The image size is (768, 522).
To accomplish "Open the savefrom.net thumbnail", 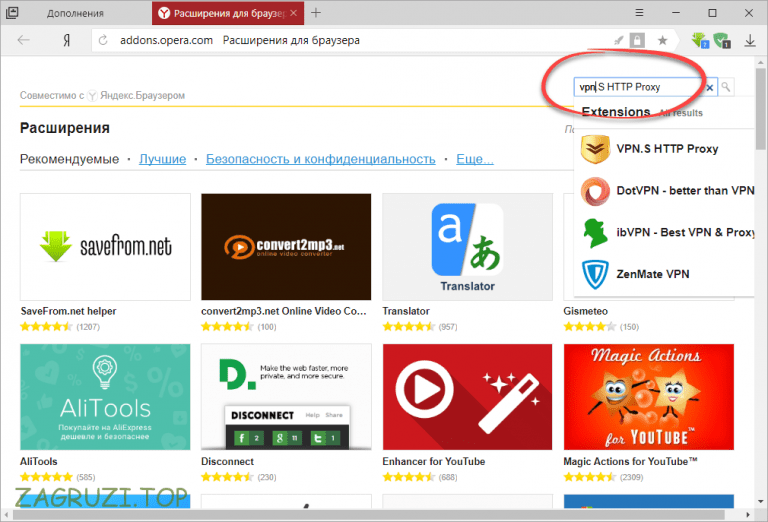I will click(x=105, y=247).
